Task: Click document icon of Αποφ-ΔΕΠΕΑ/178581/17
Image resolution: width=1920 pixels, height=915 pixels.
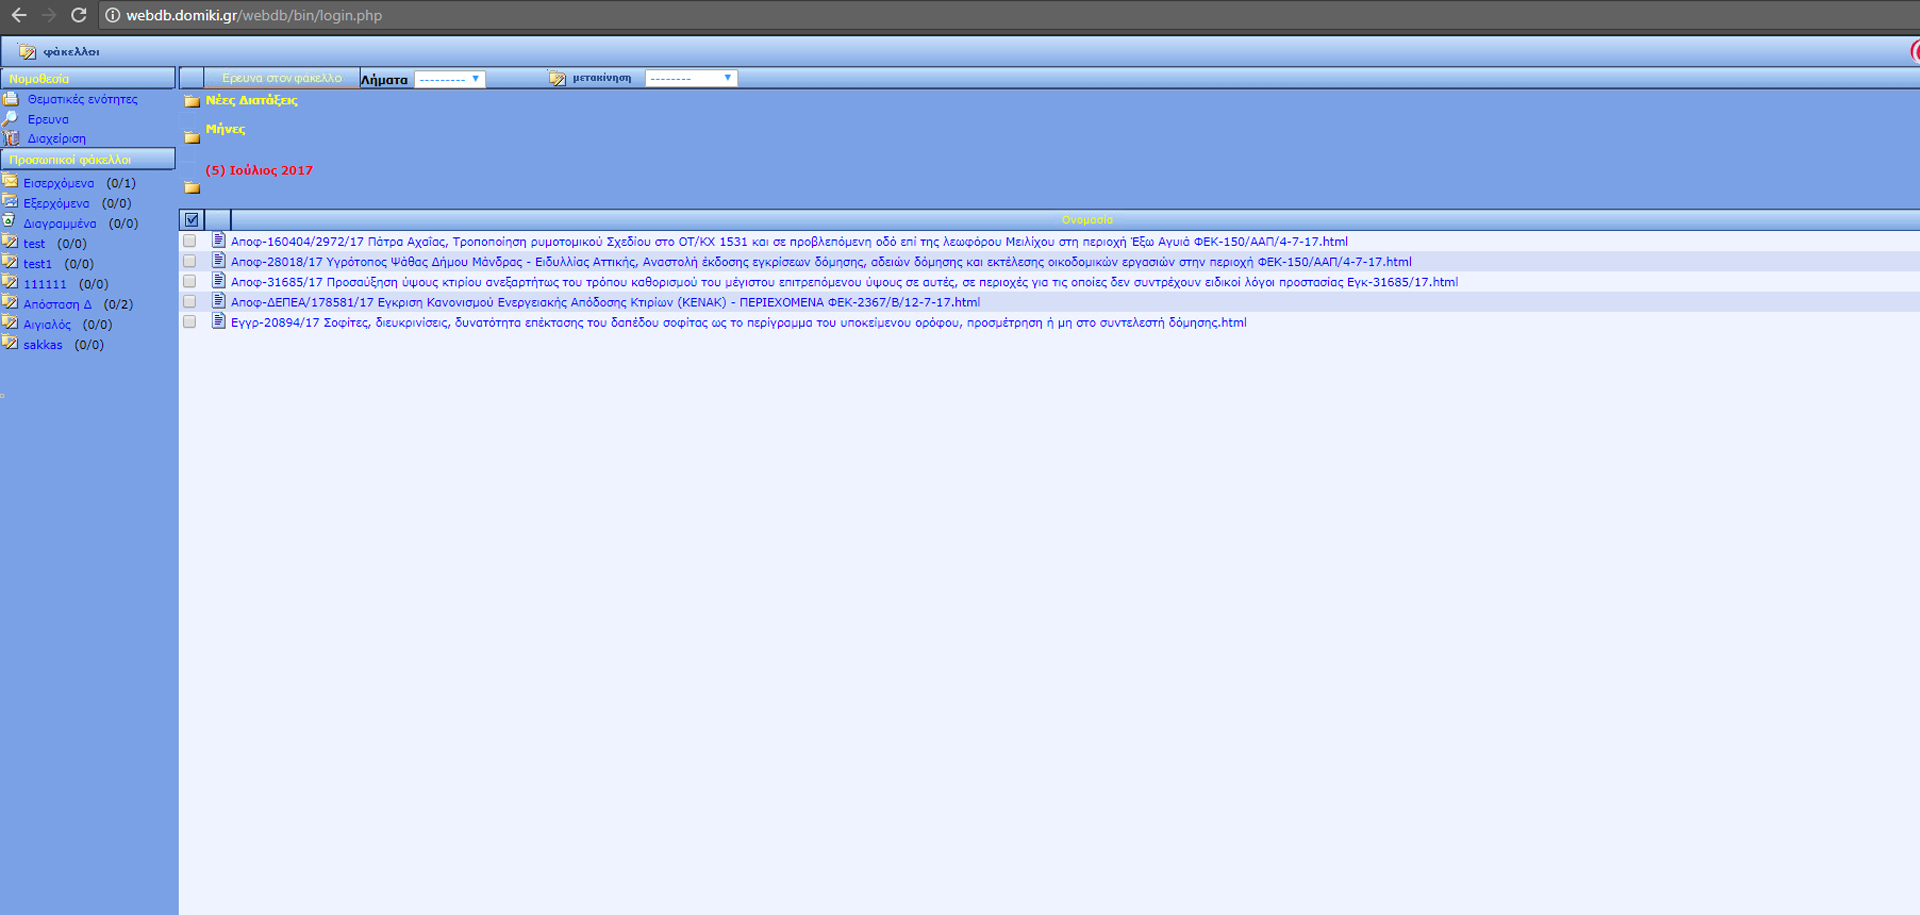Action: [x=218, y=301]
